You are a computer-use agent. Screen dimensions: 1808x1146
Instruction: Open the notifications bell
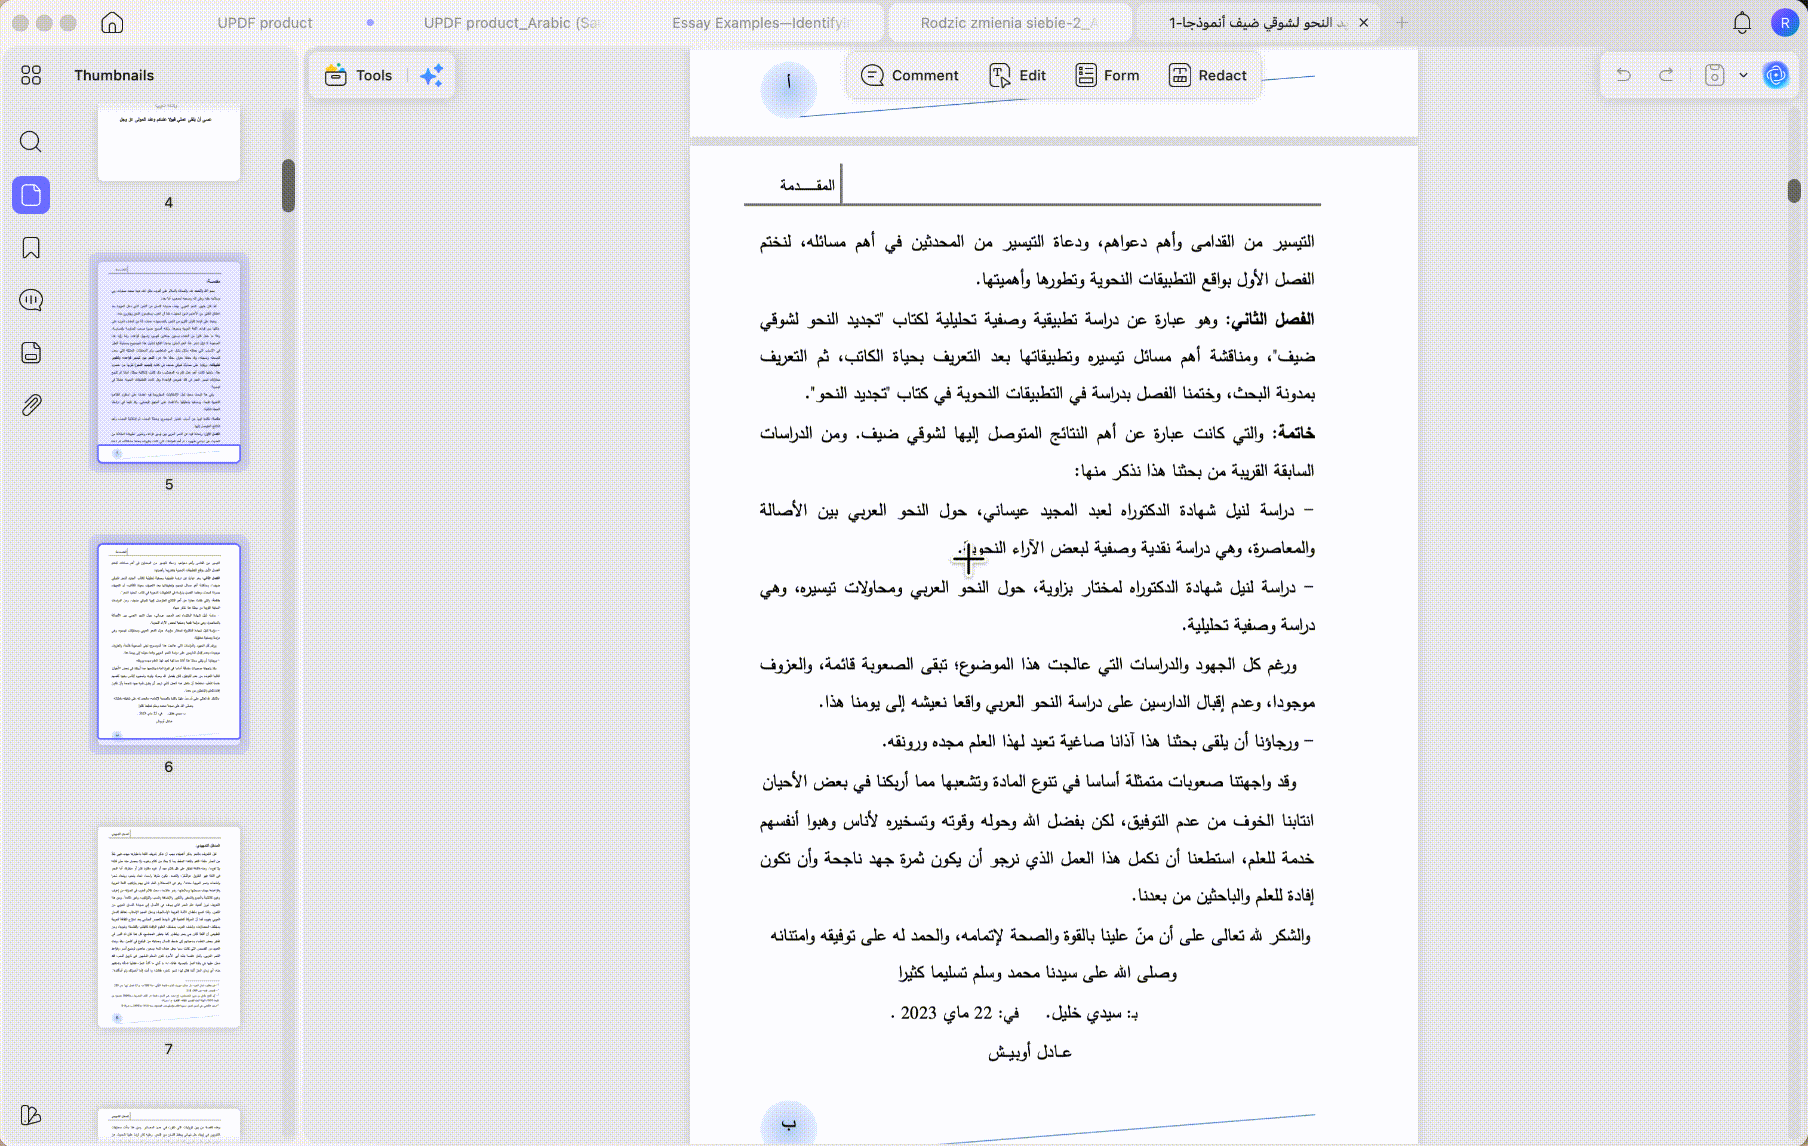click(x=1742, y=22)
